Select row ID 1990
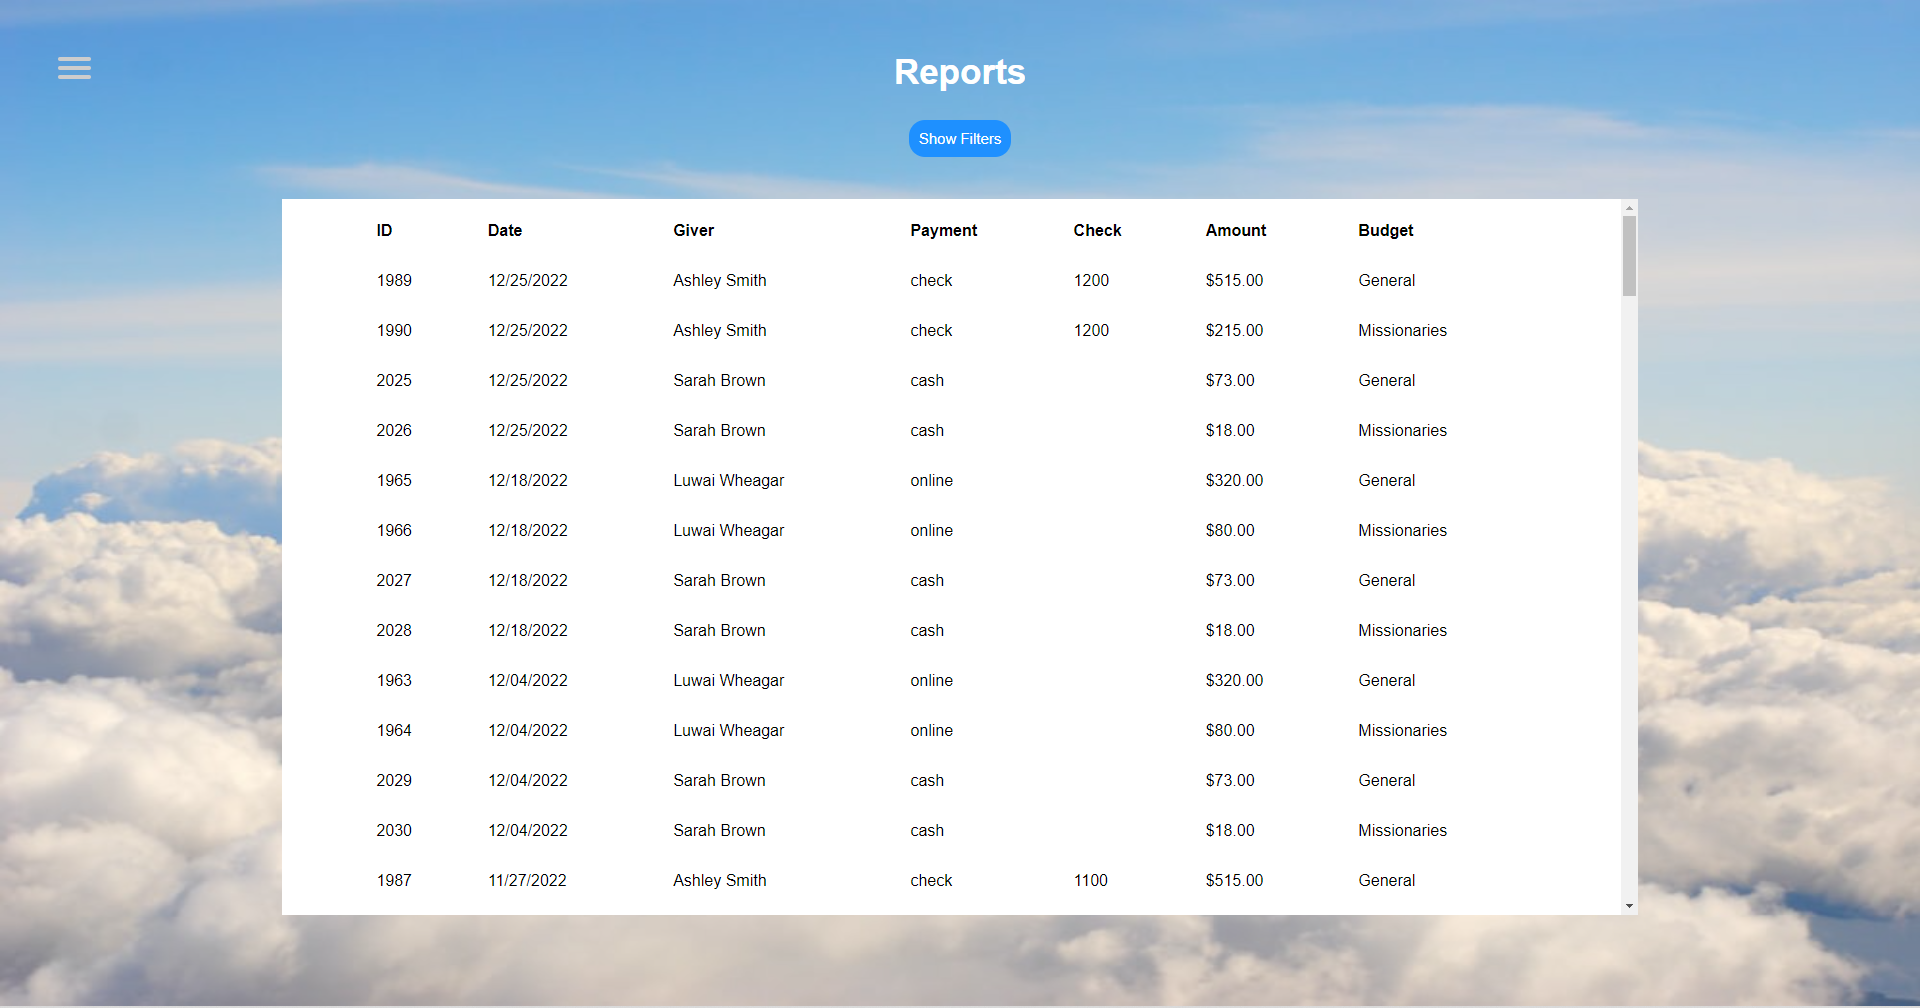Screen dimensions: 1920x1008 point(951,330)
